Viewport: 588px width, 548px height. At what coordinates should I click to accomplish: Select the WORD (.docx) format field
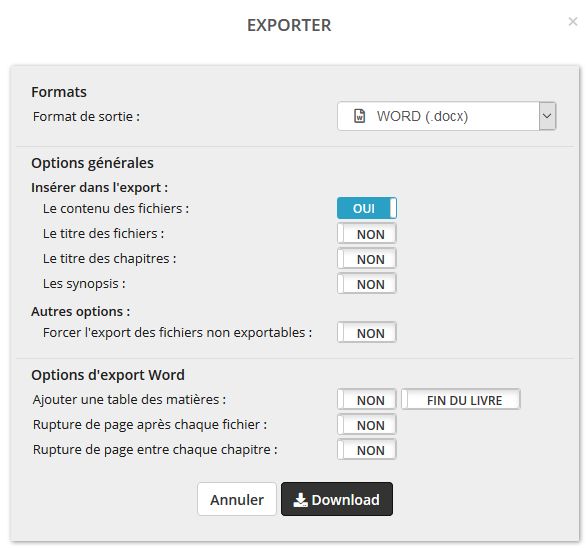(446, 116)
